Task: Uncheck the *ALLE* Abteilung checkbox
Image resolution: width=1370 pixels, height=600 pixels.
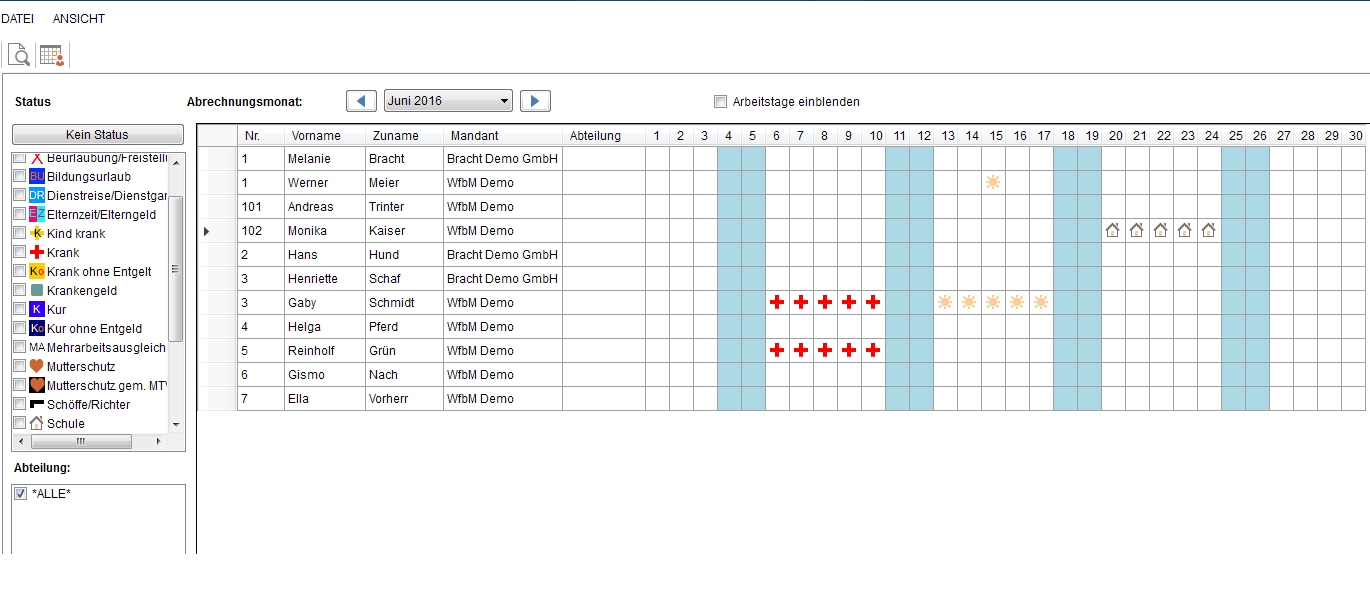Action: pos(21,494)
